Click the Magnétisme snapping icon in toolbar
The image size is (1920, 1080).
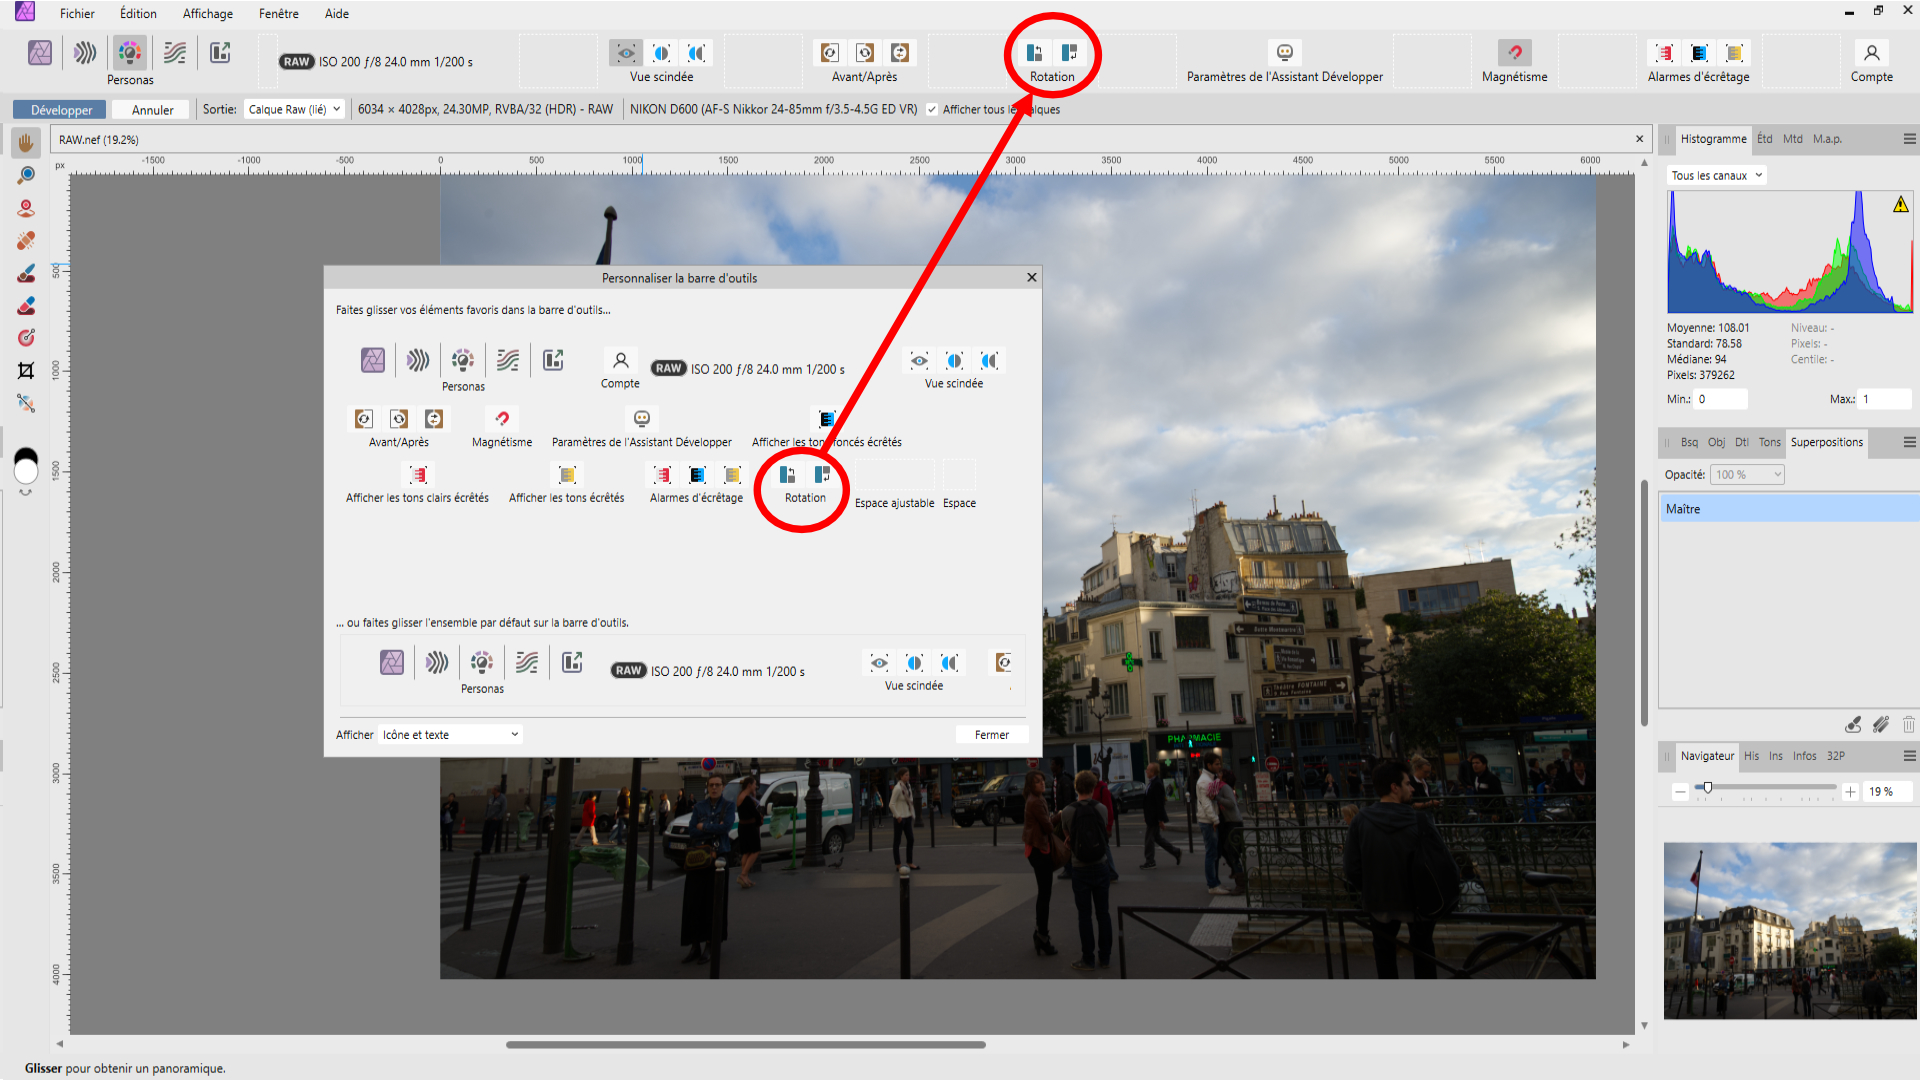pos(1514,52)
